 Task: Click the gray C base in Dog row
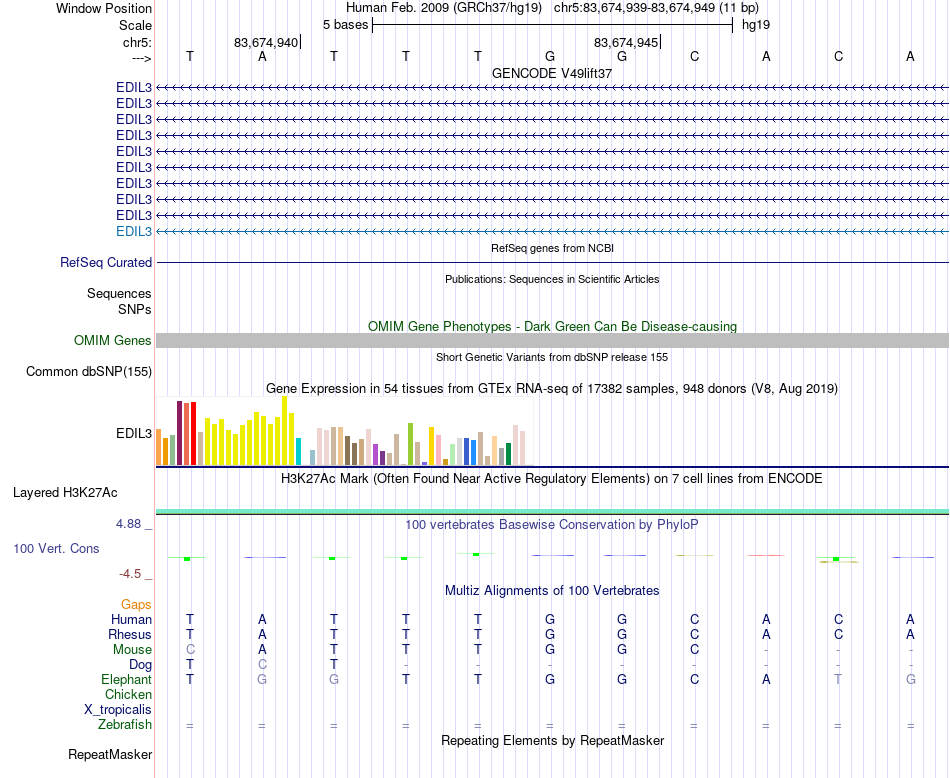[x=262, y=664]
